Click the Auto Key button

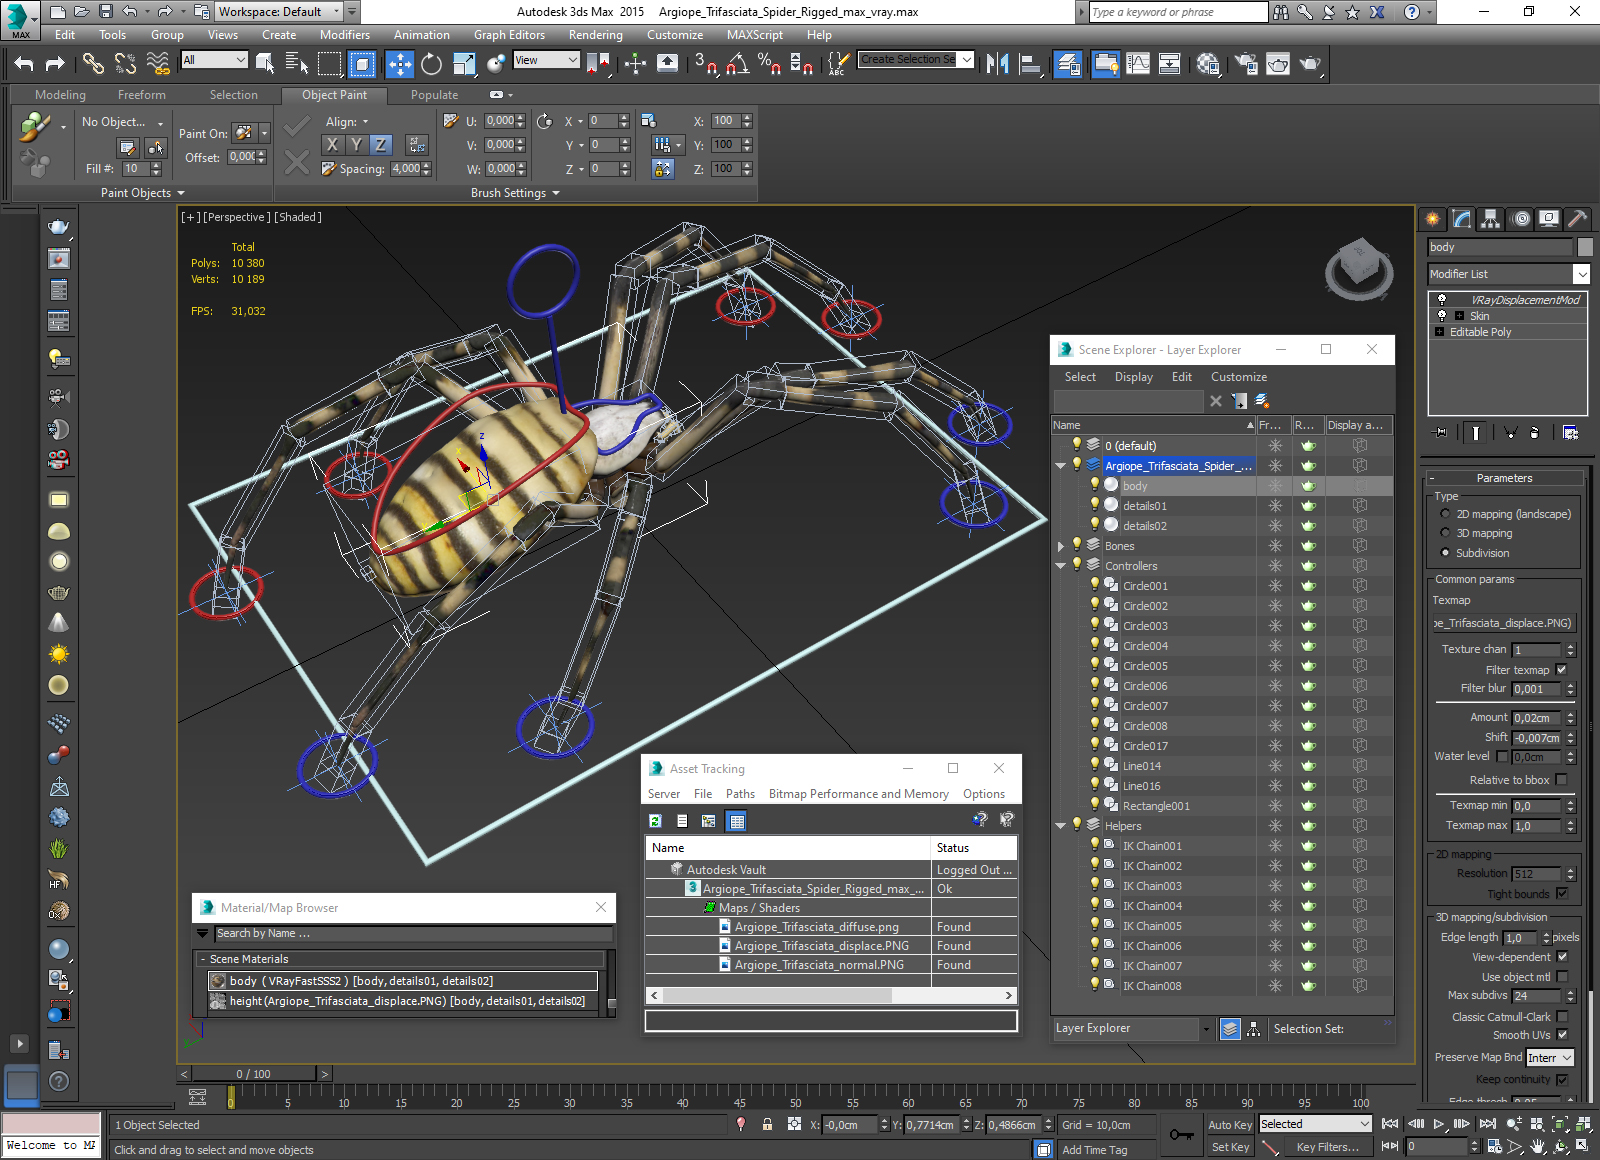pyautogui.click(x=1230, y=1125)
